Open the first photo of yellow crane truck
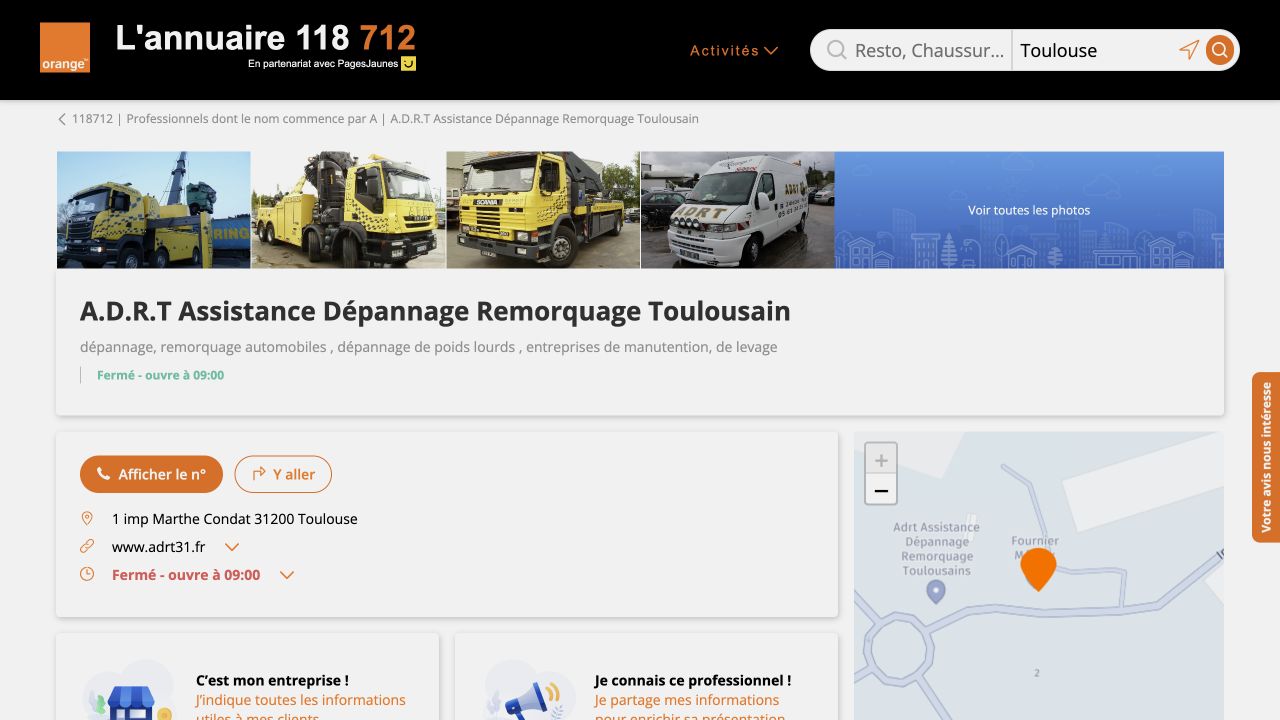Viewport: 1280px width, 720px height. tap(154, 210)
